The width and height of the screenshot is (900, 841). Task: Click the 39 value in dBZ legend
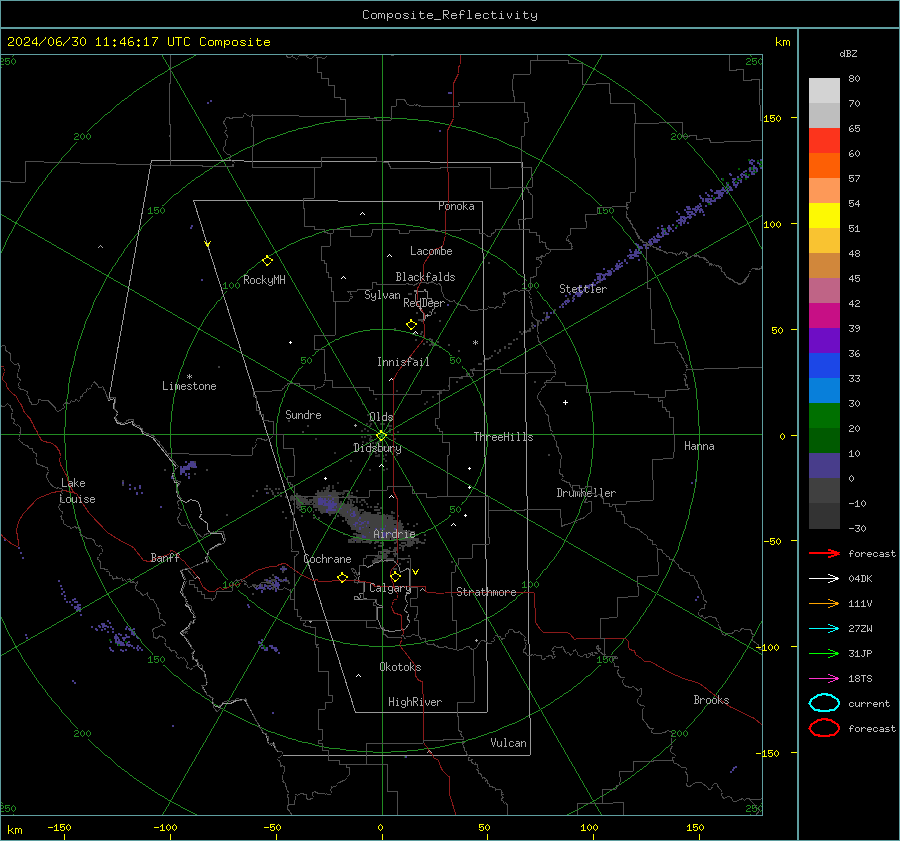(854, 328)
